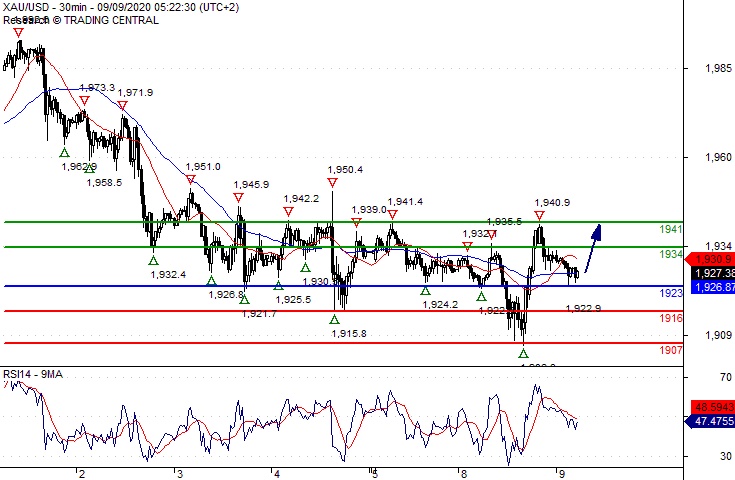Select the RSI14 - 9MA indicator label

33,374
